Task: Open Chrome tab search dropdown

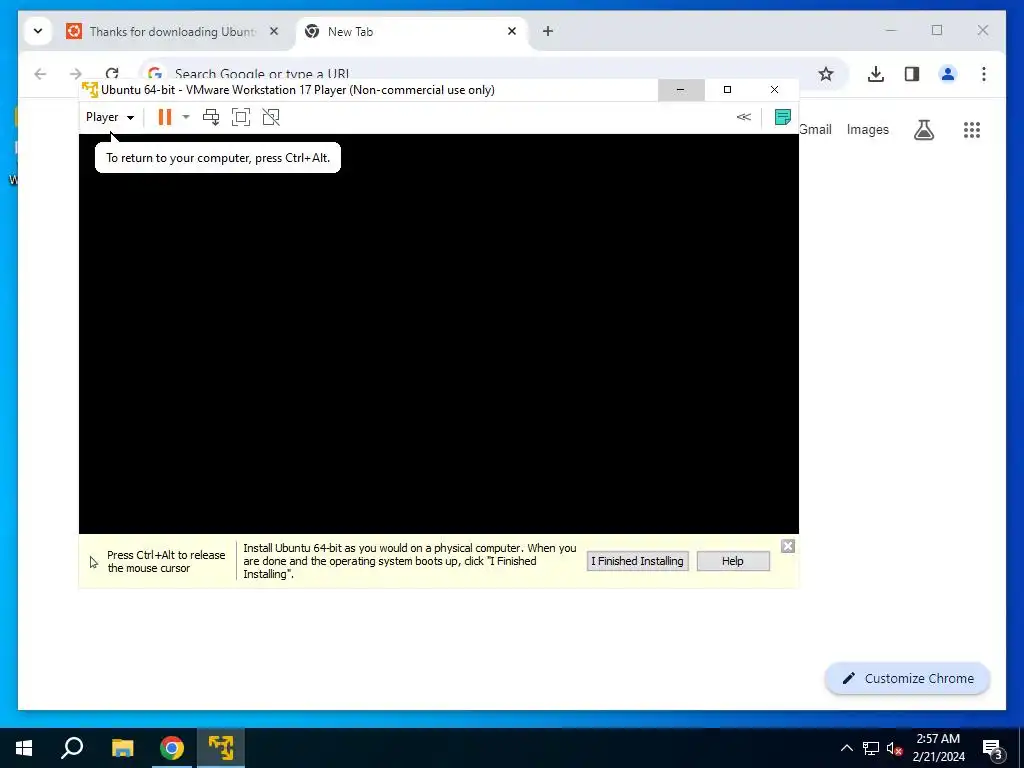Action: tap(38, 31)
